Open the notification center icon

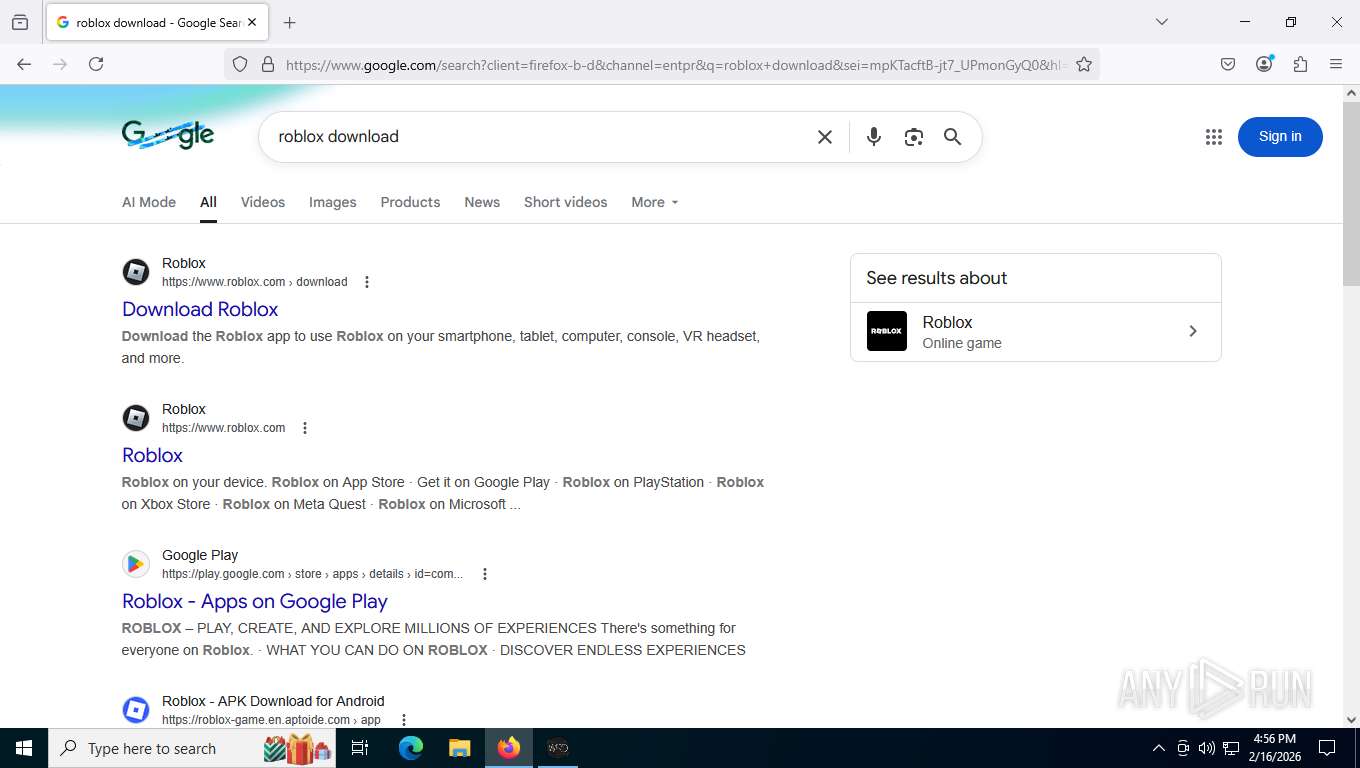(x=1327, y=748)
